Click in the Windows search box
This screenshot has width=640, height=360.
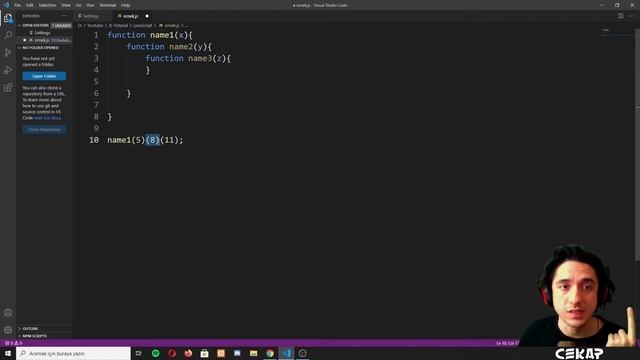coord(73,353)
